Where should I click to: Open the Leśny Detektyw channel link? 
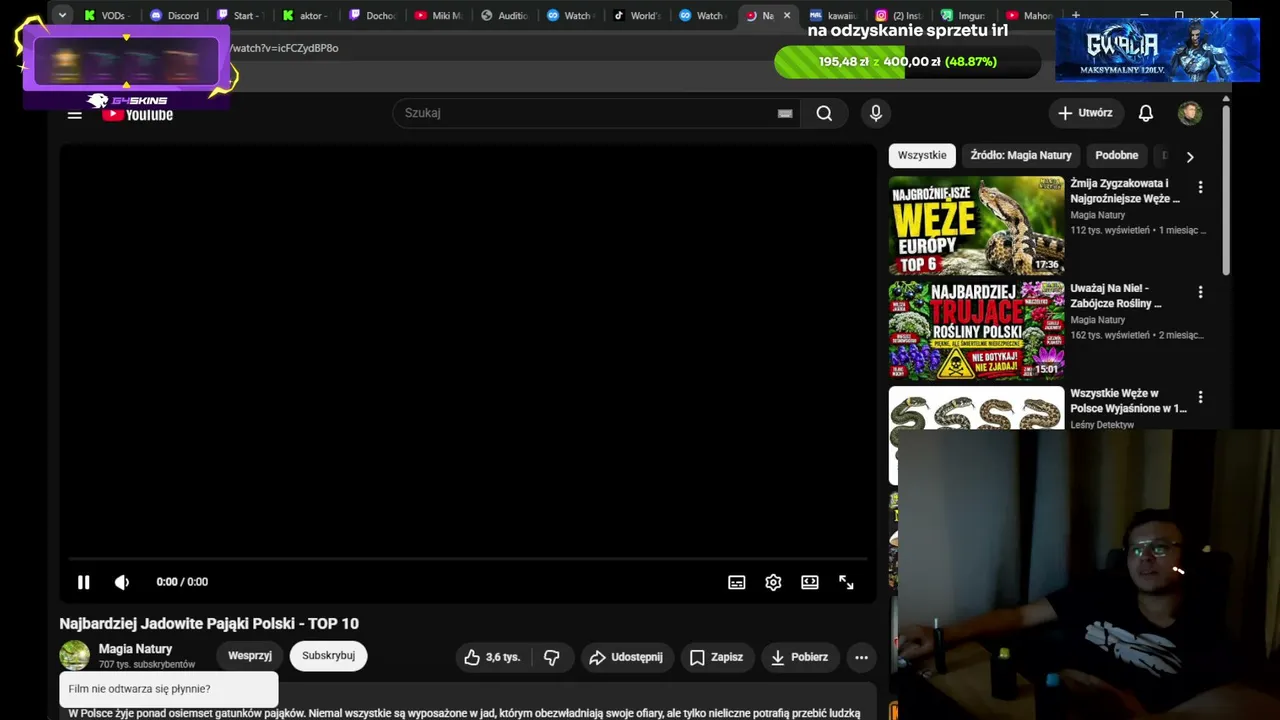tap(1102, 425)
